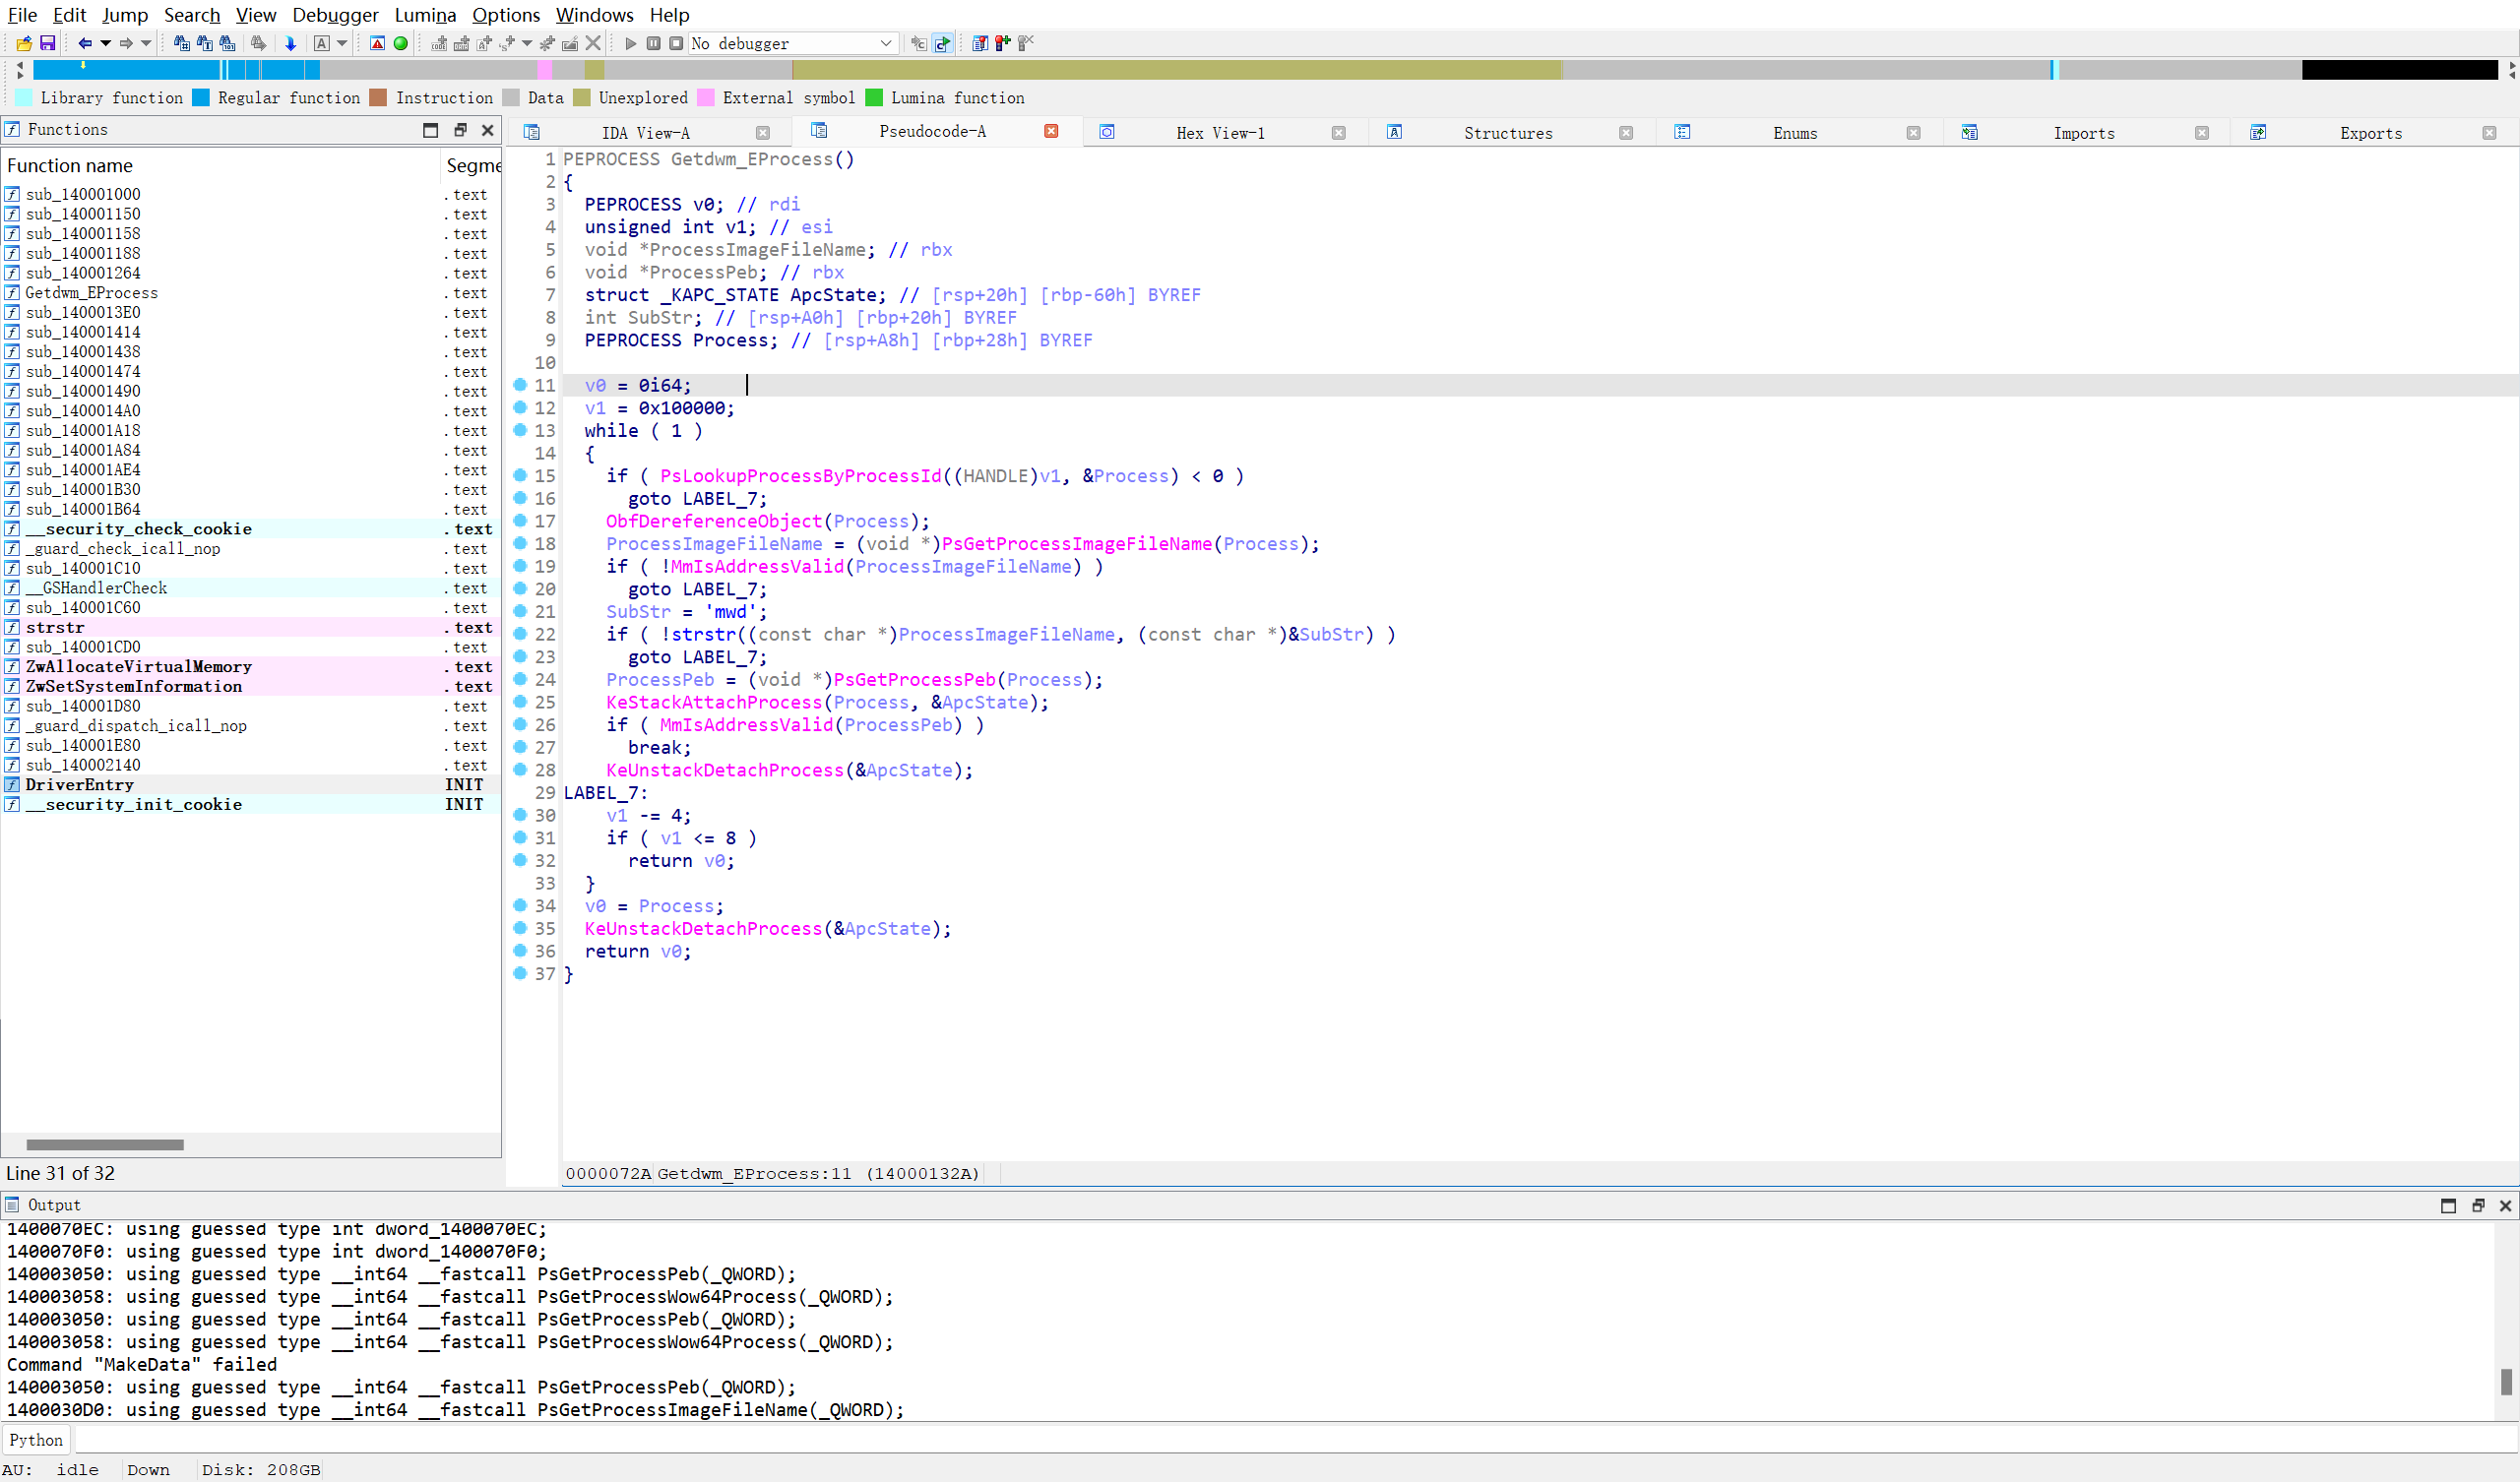Toggle ZwAllocateVirtualMemory library function
Image resolution: width=2520 pixels, height=1482 pixels.
140,665
